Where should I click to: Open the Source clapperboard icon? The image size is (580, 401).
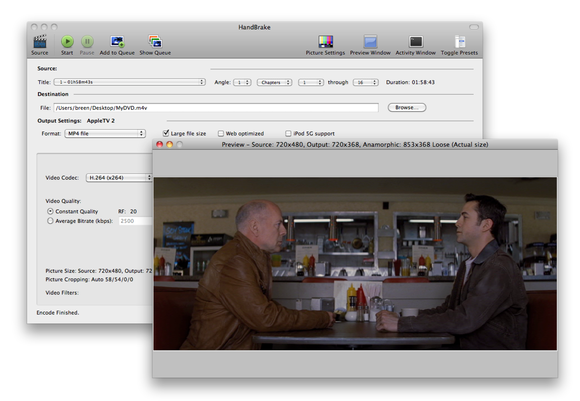tap(40, 41)
